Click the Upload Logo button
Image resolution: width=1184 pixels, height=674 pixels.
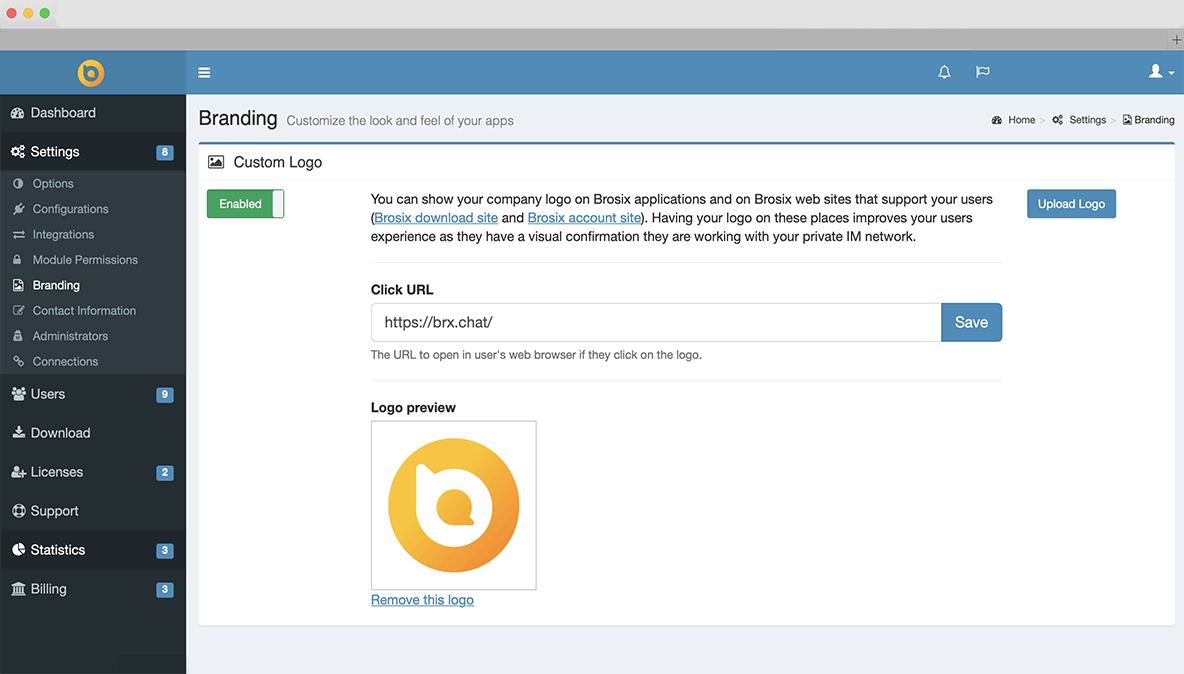[1071, 204]
